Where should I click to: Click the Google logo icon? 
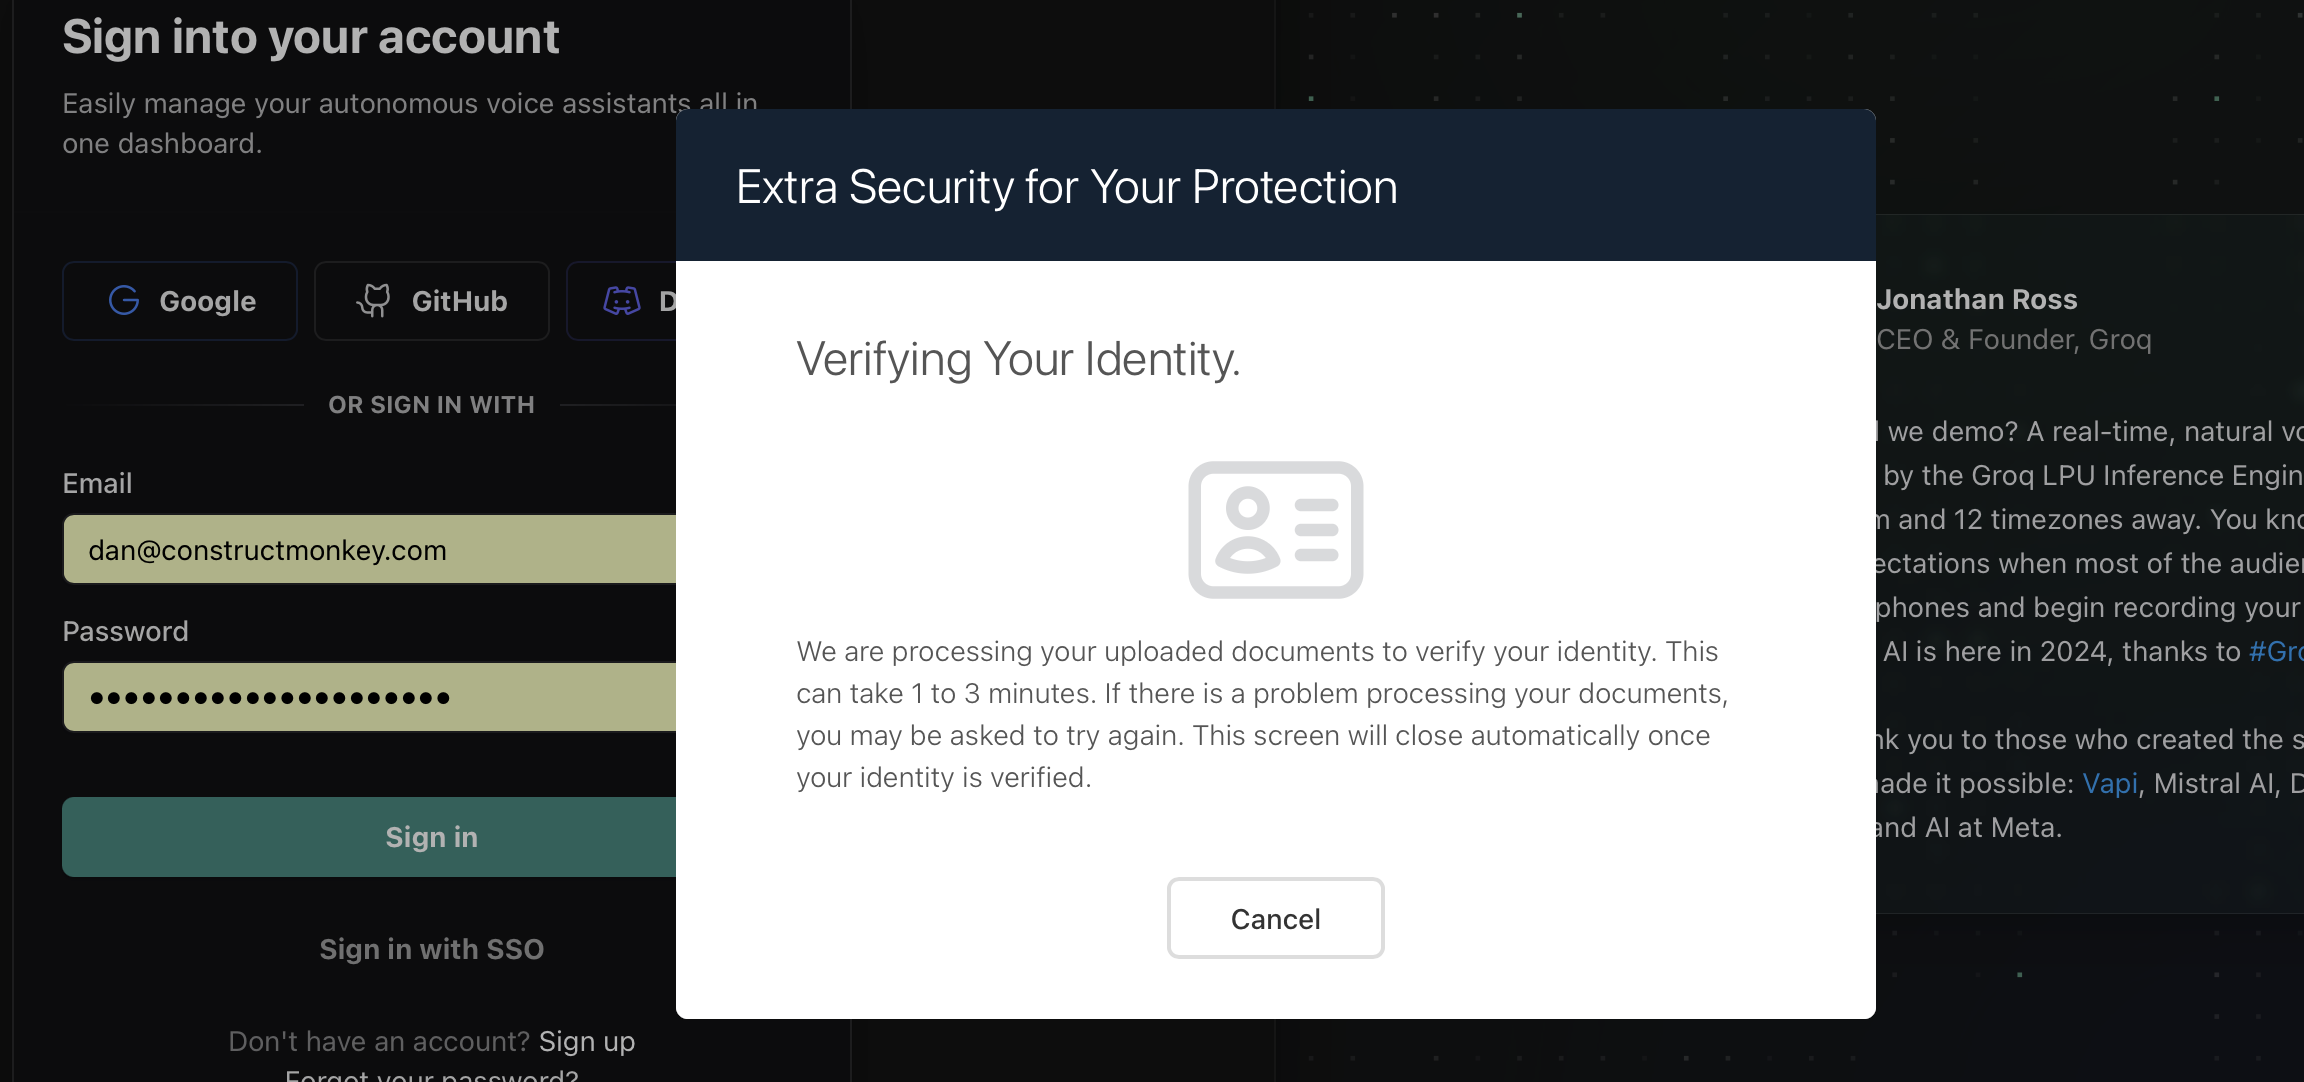[124, 300]
